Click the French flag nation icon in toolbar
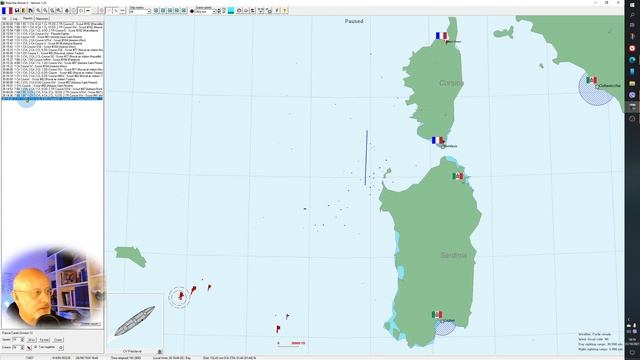The image size is (640, 360). 7,11
